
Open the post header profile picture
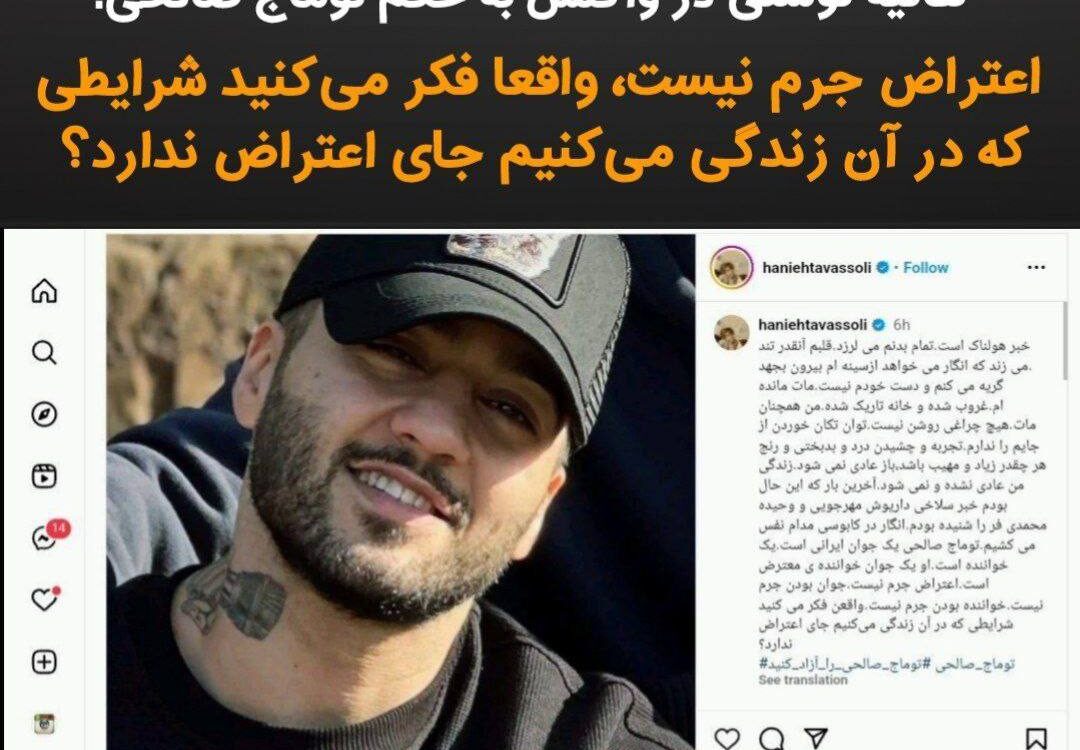731,267
